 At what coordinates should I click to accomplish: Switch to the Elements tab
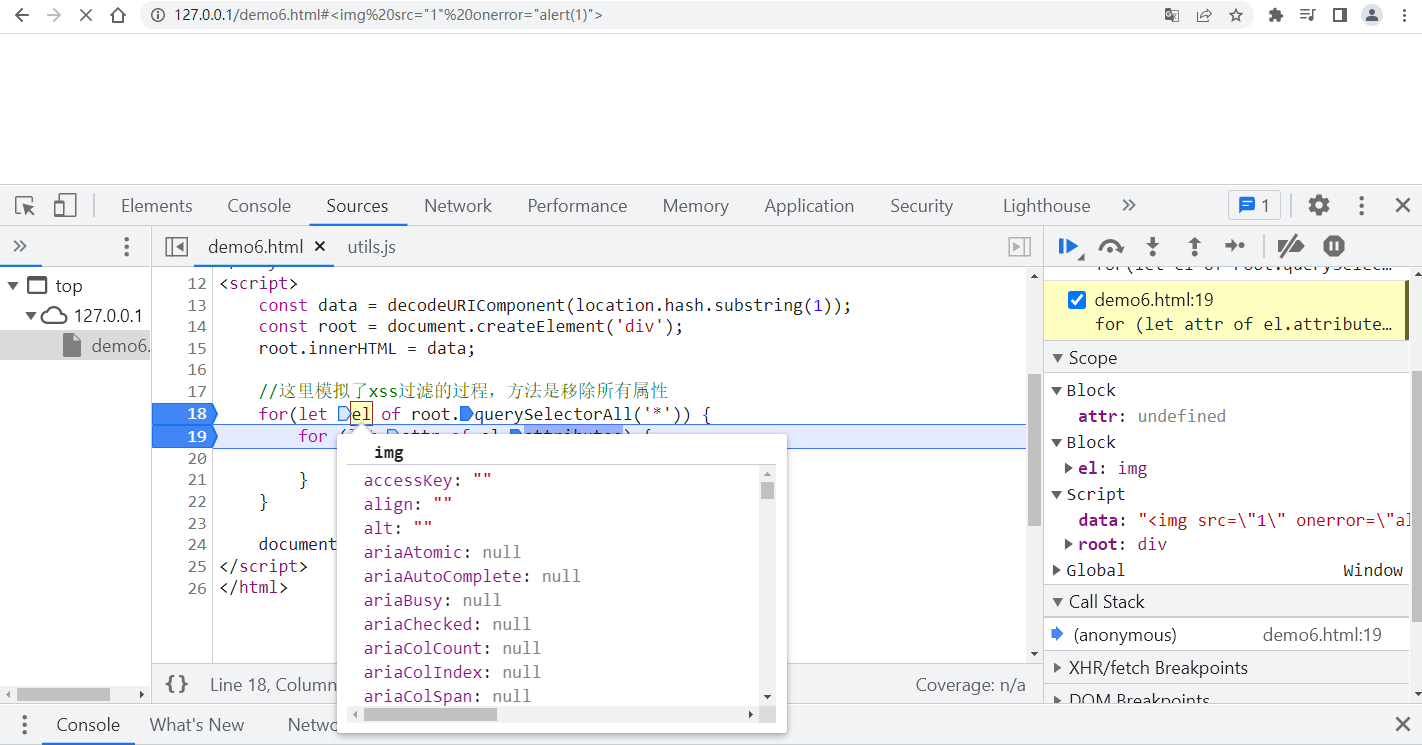click(x=157, y=206)
